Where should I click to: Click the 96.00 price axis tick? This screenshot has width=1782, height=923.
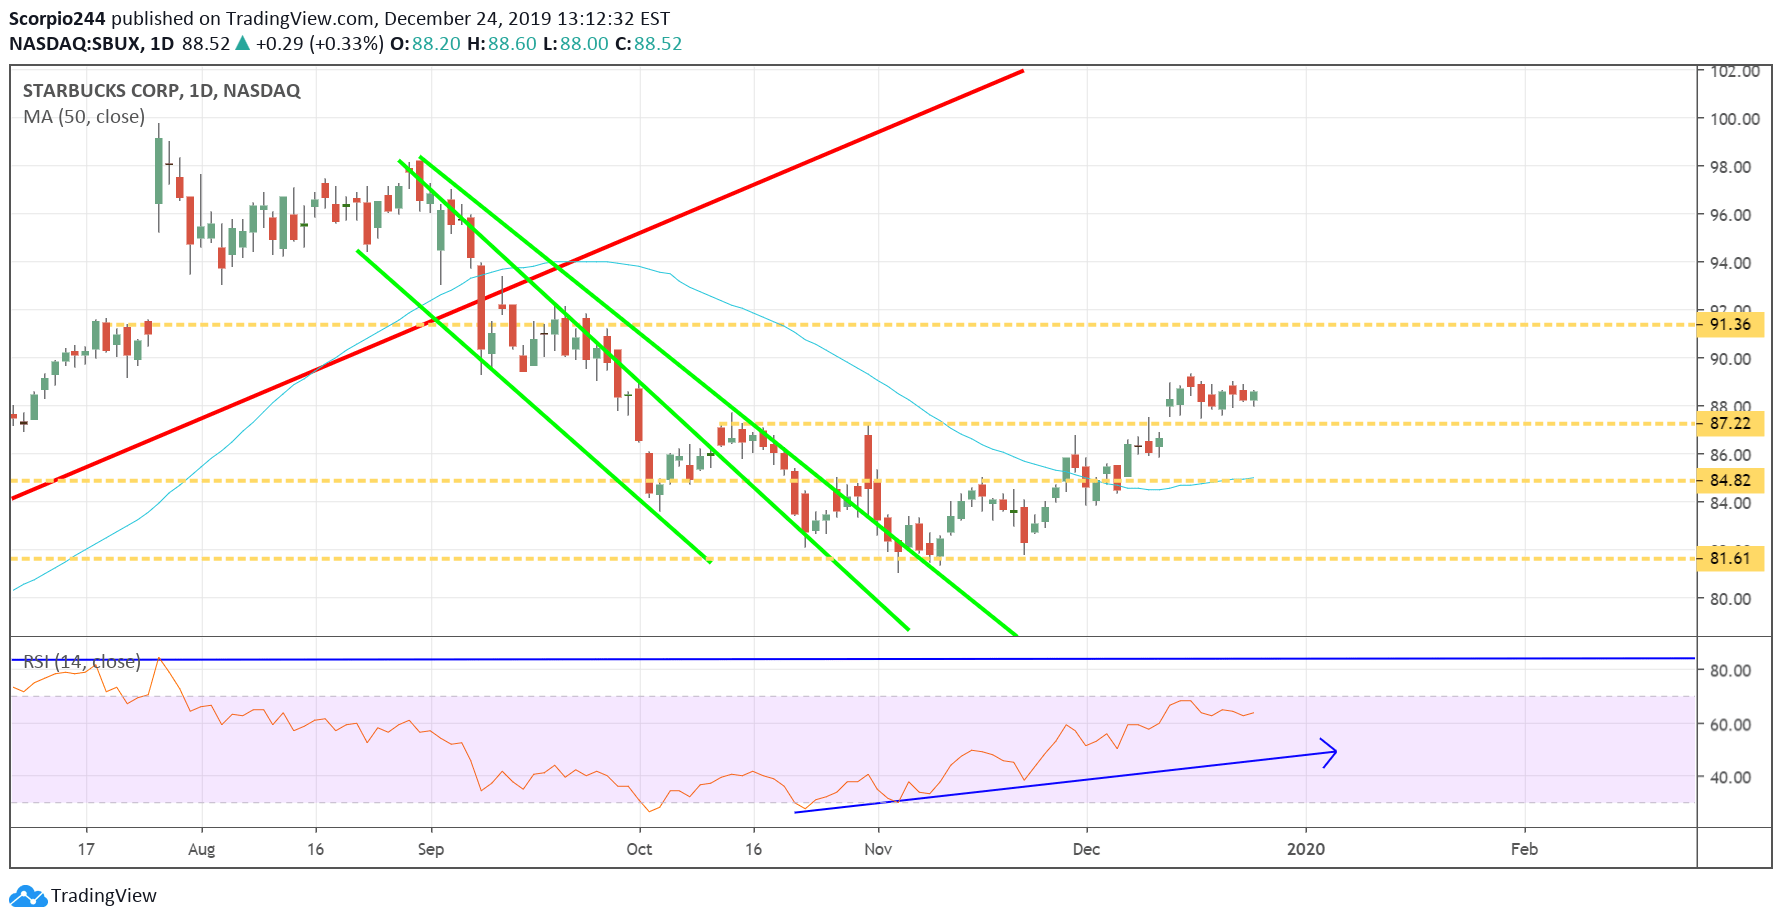(x=1731, y=215)
